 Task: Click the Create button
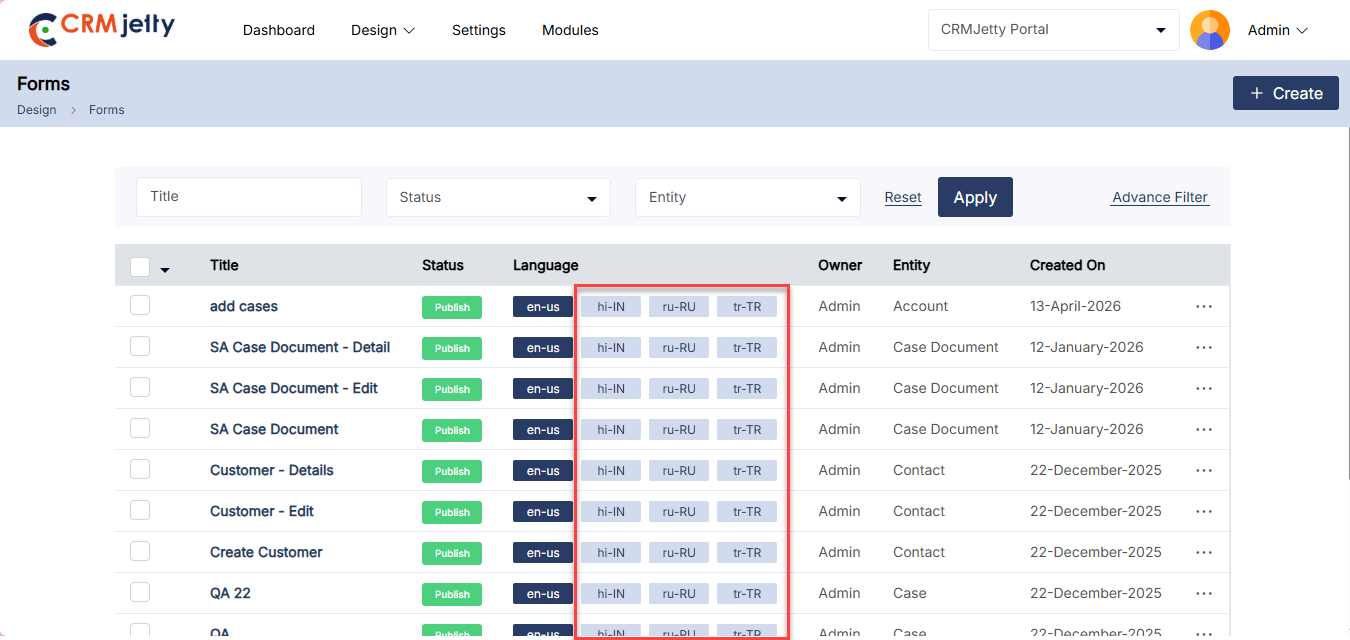(x=1285, y=93)
